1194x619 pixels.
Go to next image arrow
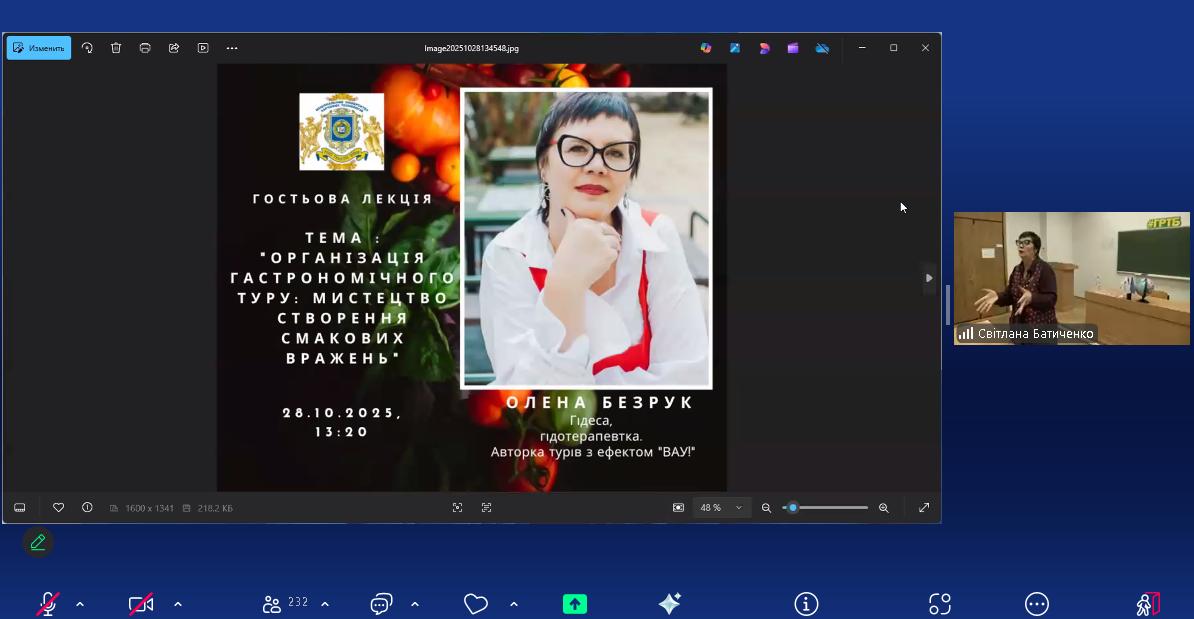point(928,278)
